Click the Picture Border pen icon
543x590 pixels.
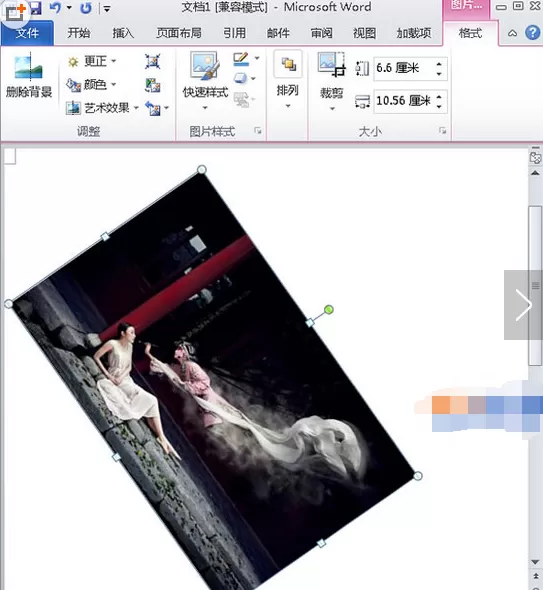click(241, 59)
